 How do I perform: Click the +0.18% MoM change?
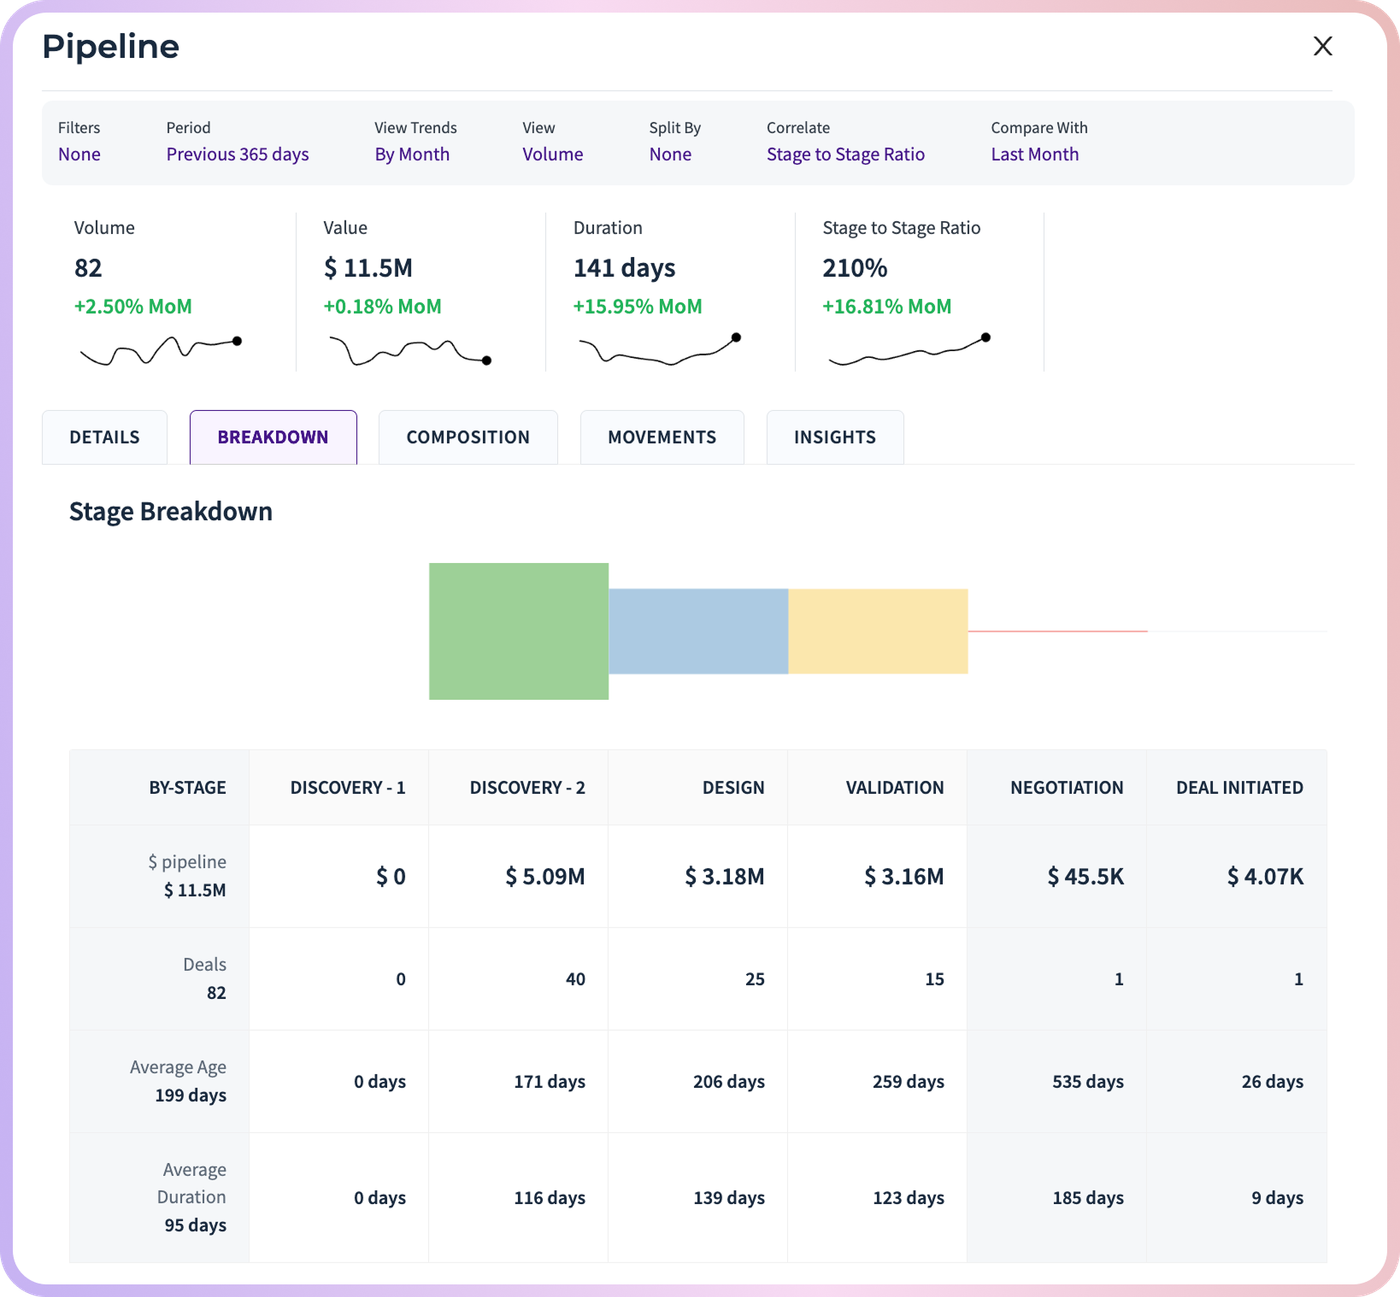[x=382, y=306]
